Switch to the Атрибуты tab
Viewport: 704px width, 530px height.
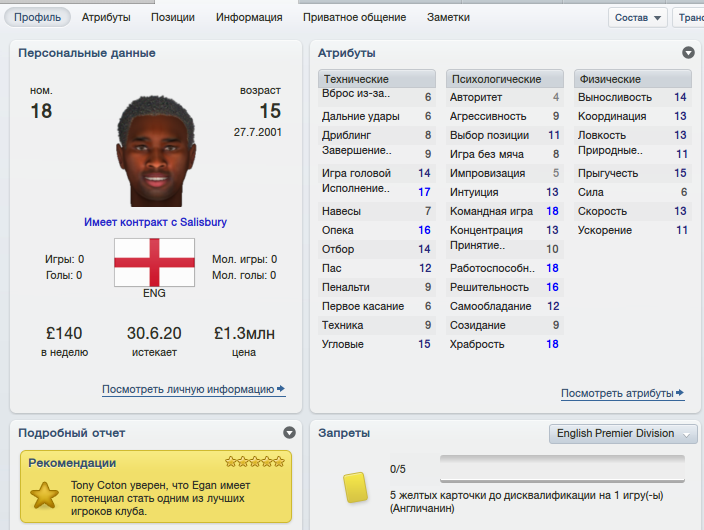point(106,18)
